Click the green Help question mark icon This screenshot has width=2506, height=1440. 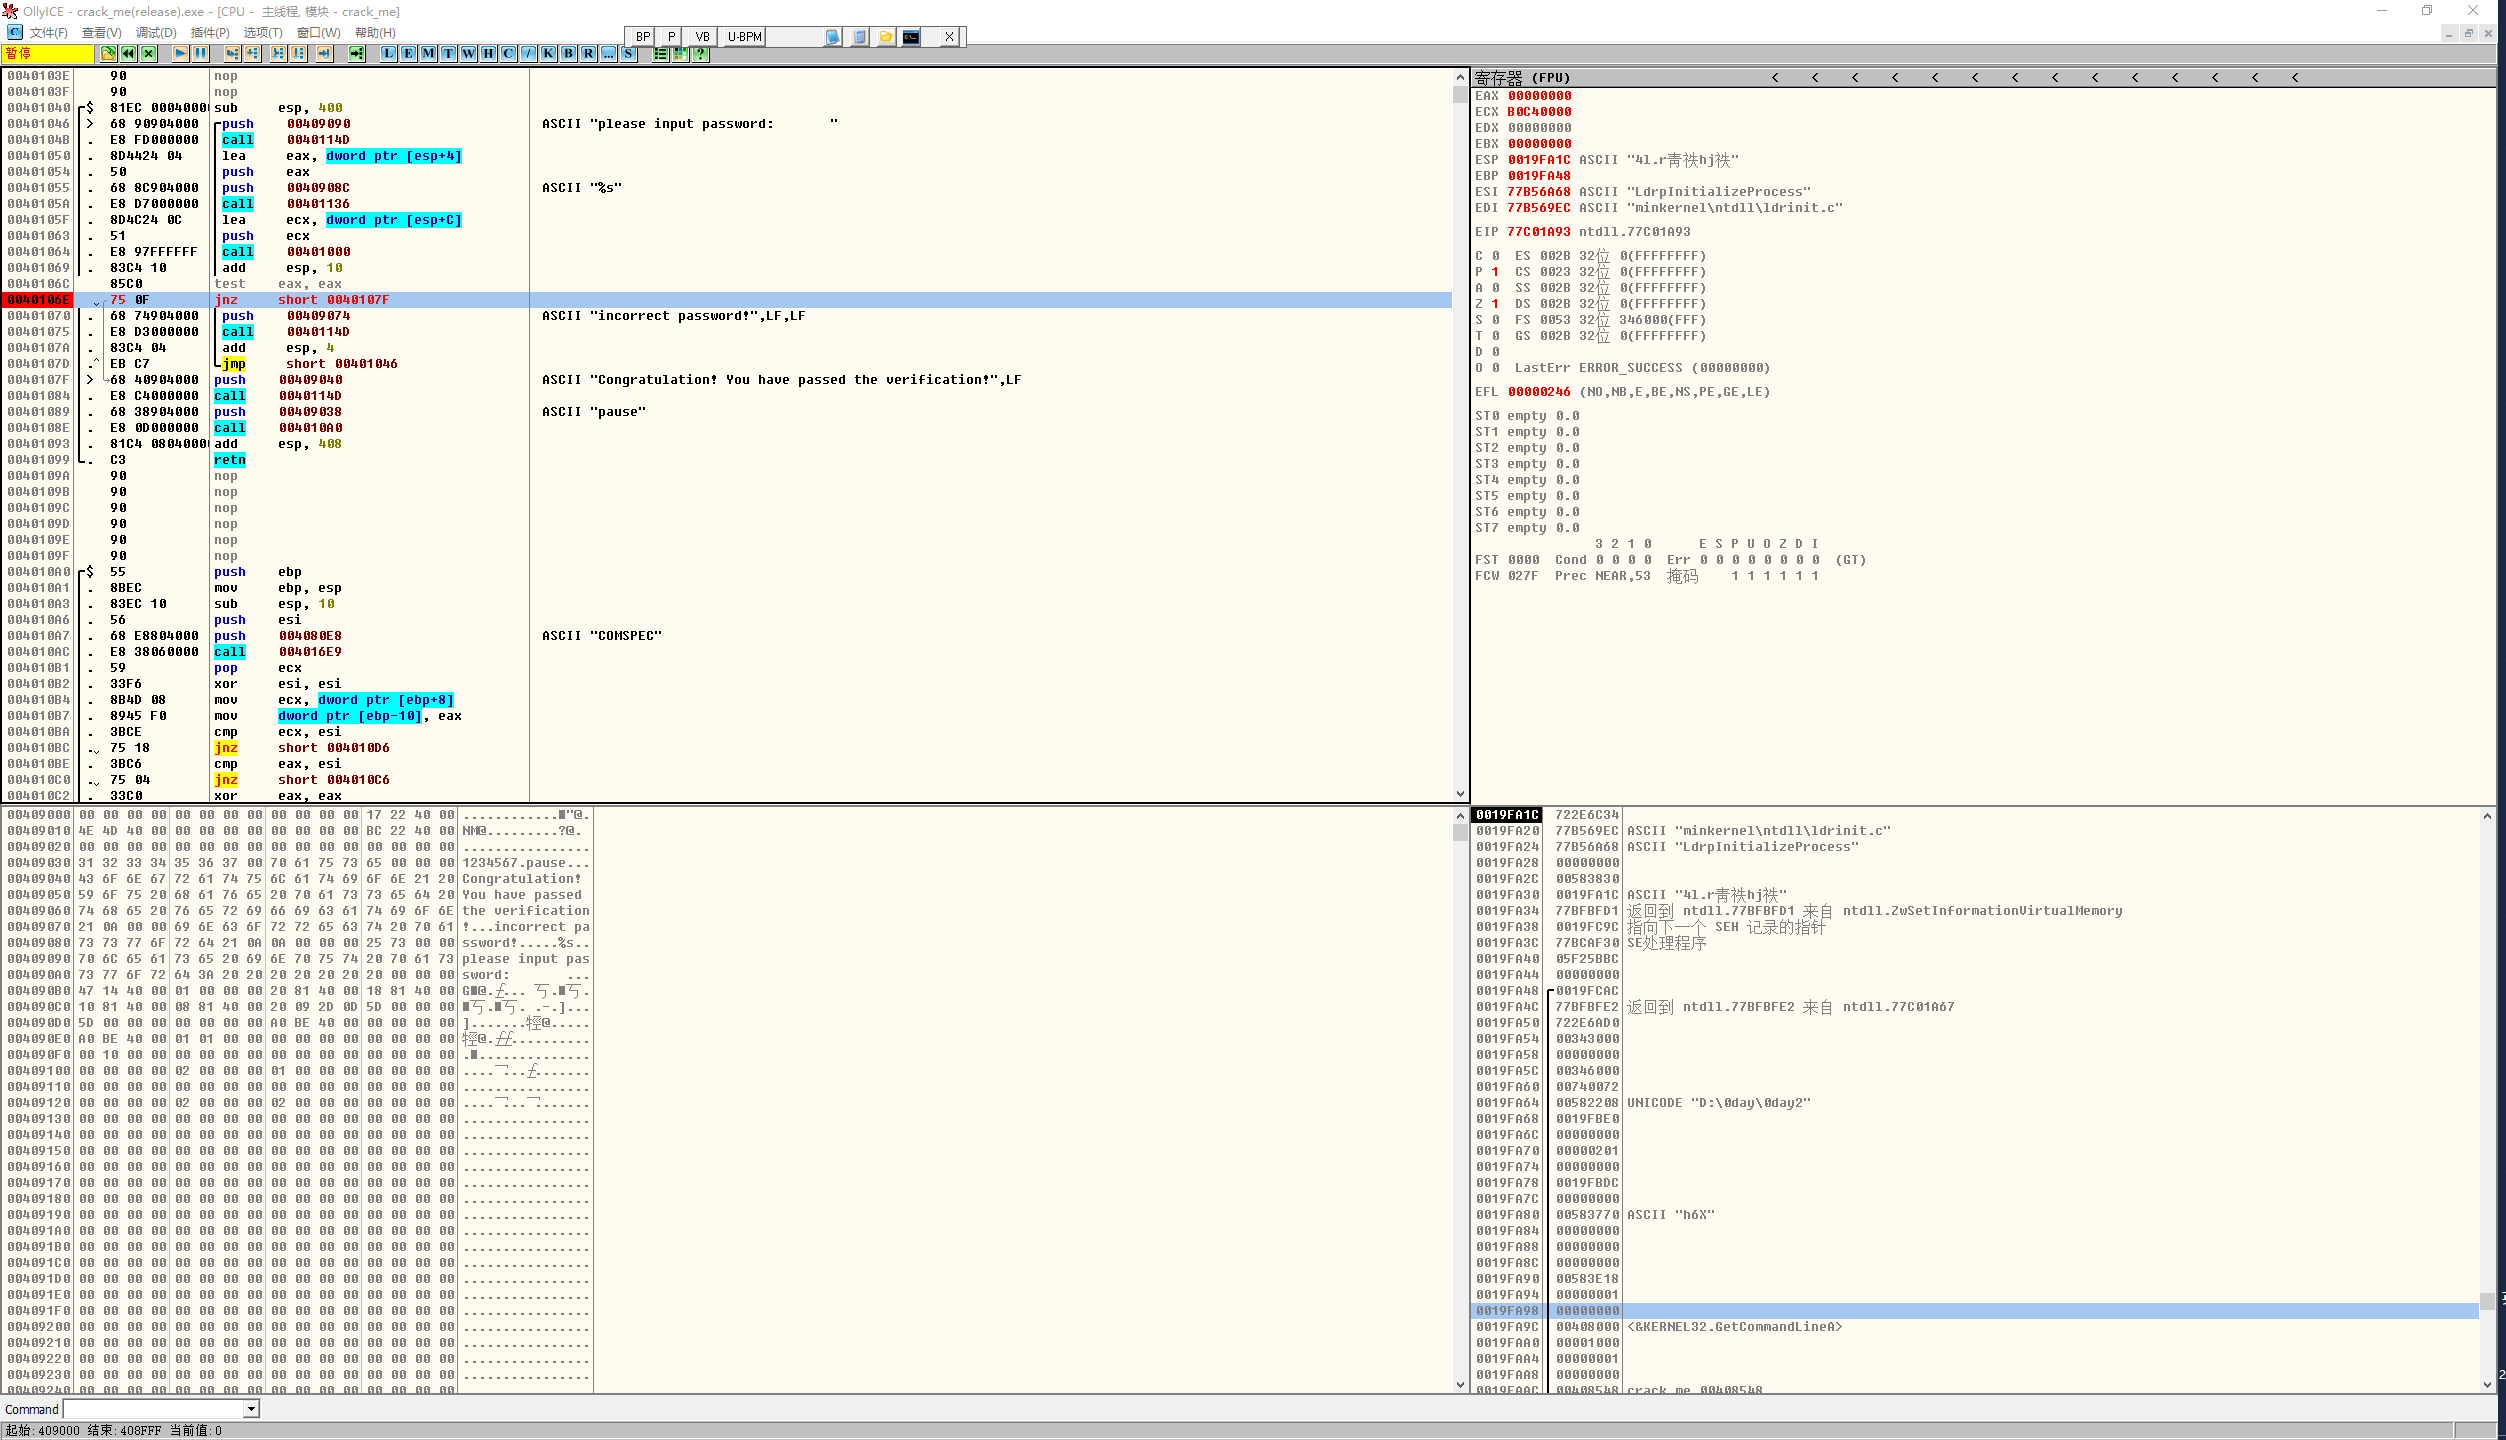701,54
